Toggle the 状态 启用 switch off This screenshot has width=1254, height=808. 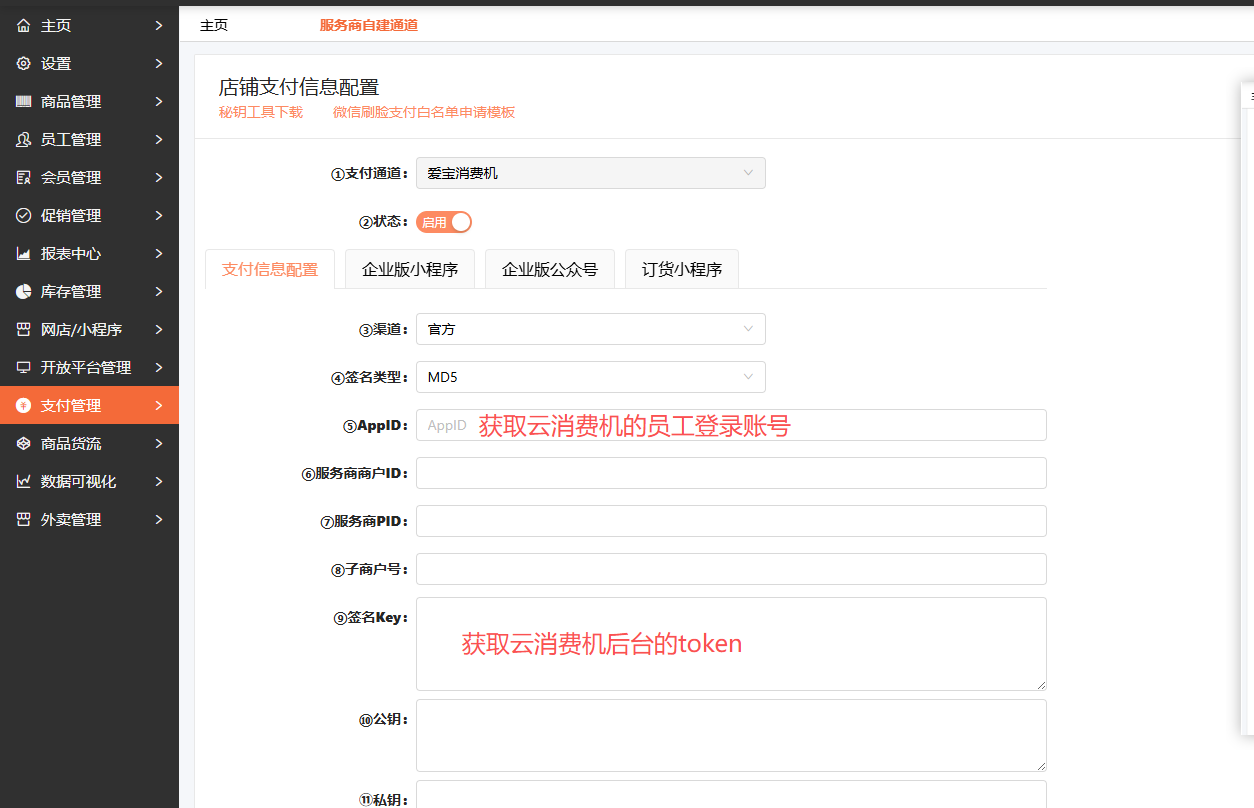pos(444,222)
